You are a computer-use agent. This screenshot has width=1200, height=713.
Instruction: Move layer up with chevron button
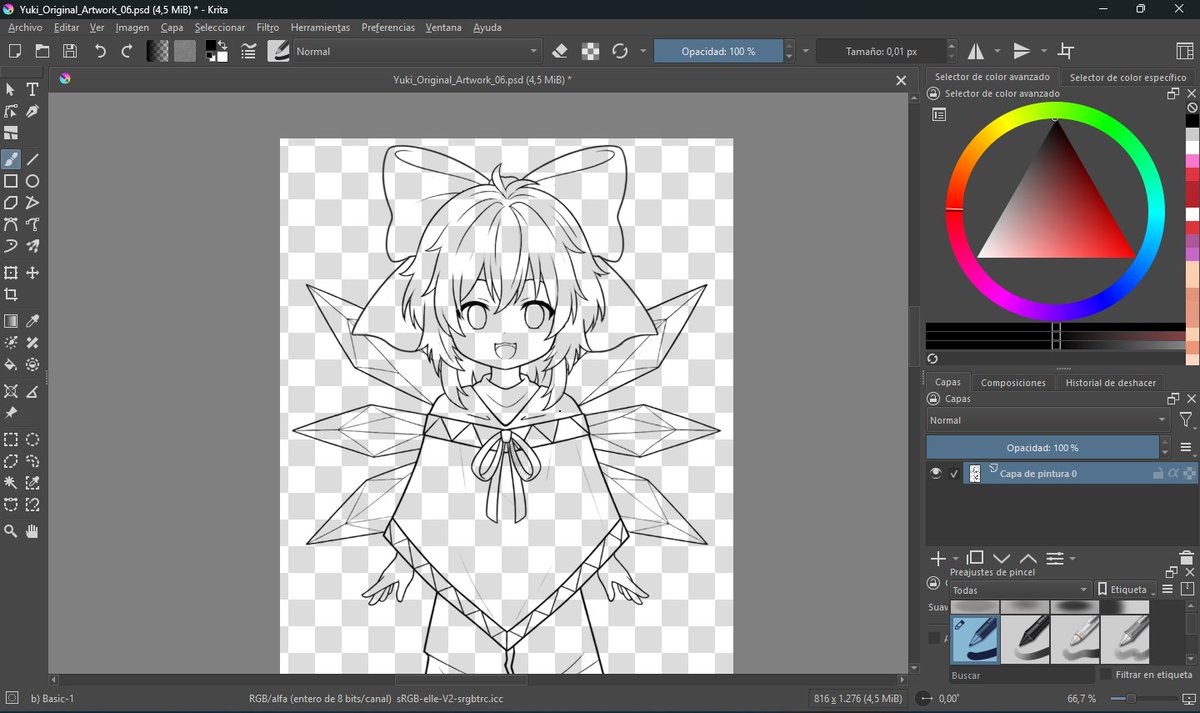[x=1028, y=558]
